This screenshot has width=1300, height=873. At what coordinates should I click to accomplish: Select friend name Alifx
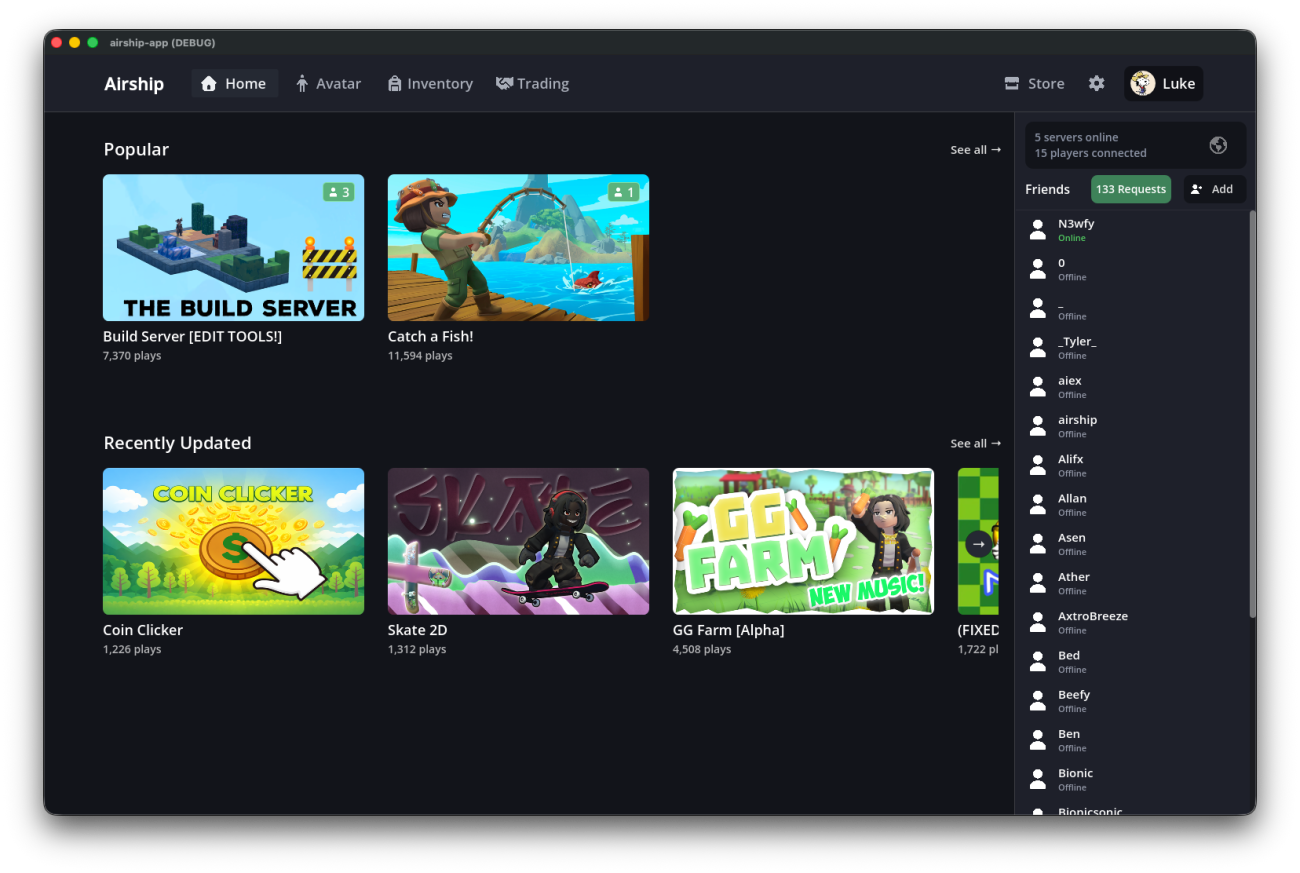(x=1071, y=459)
